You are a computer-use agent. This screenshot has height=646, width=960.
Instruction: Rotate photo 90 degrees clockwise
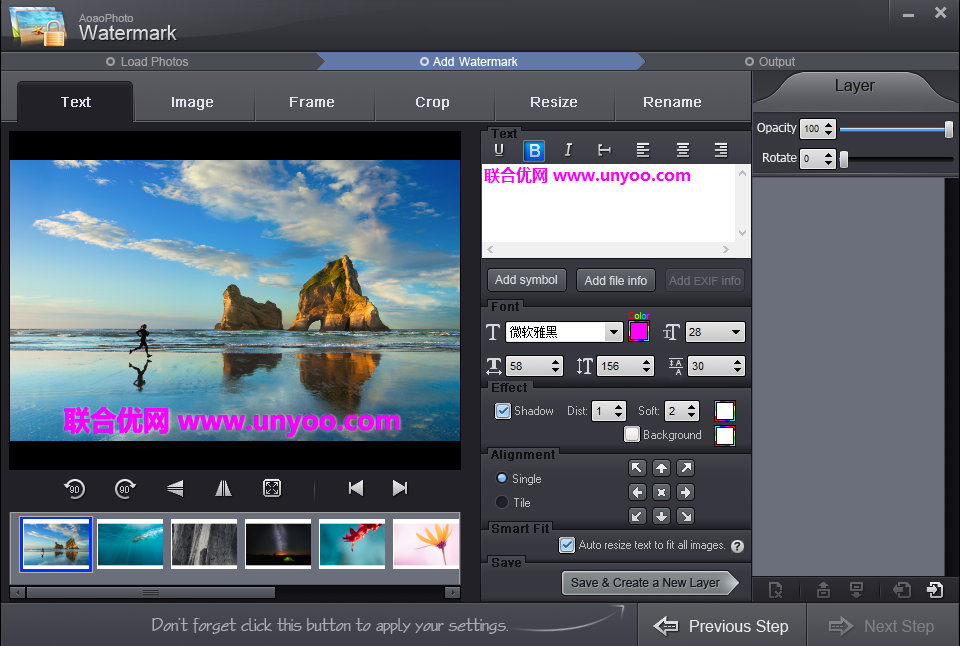(125, 488)
